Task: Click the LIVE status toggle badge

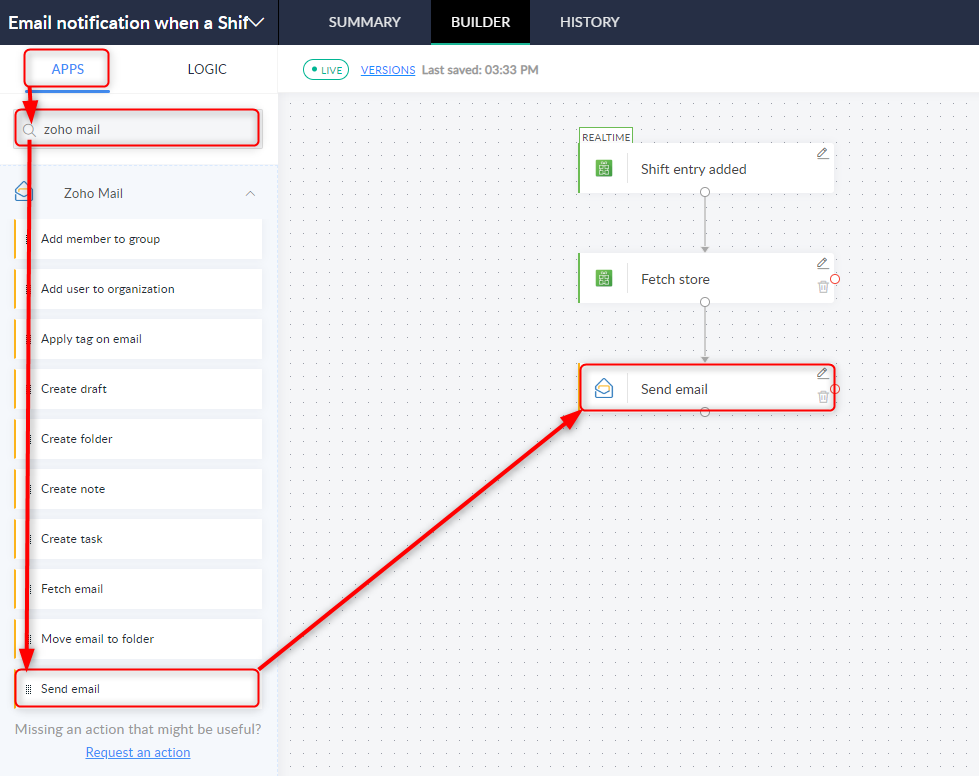Action: [326, 70]
